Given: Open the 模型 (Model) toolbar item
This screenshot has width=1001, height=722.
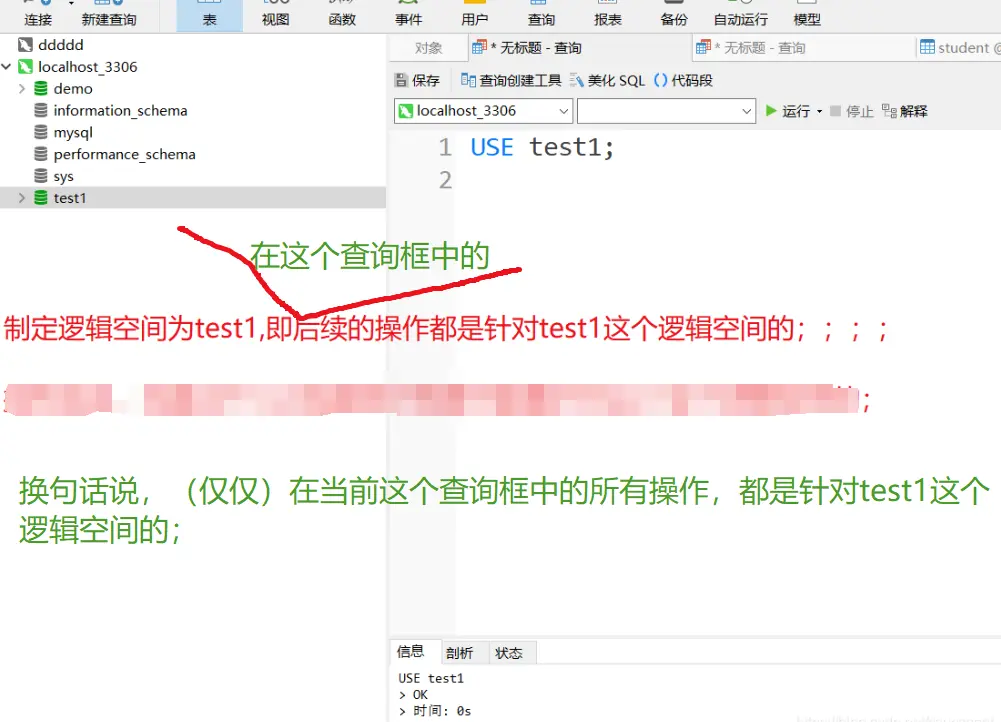Looking at the screenshot, I should [x=807, y=15].
